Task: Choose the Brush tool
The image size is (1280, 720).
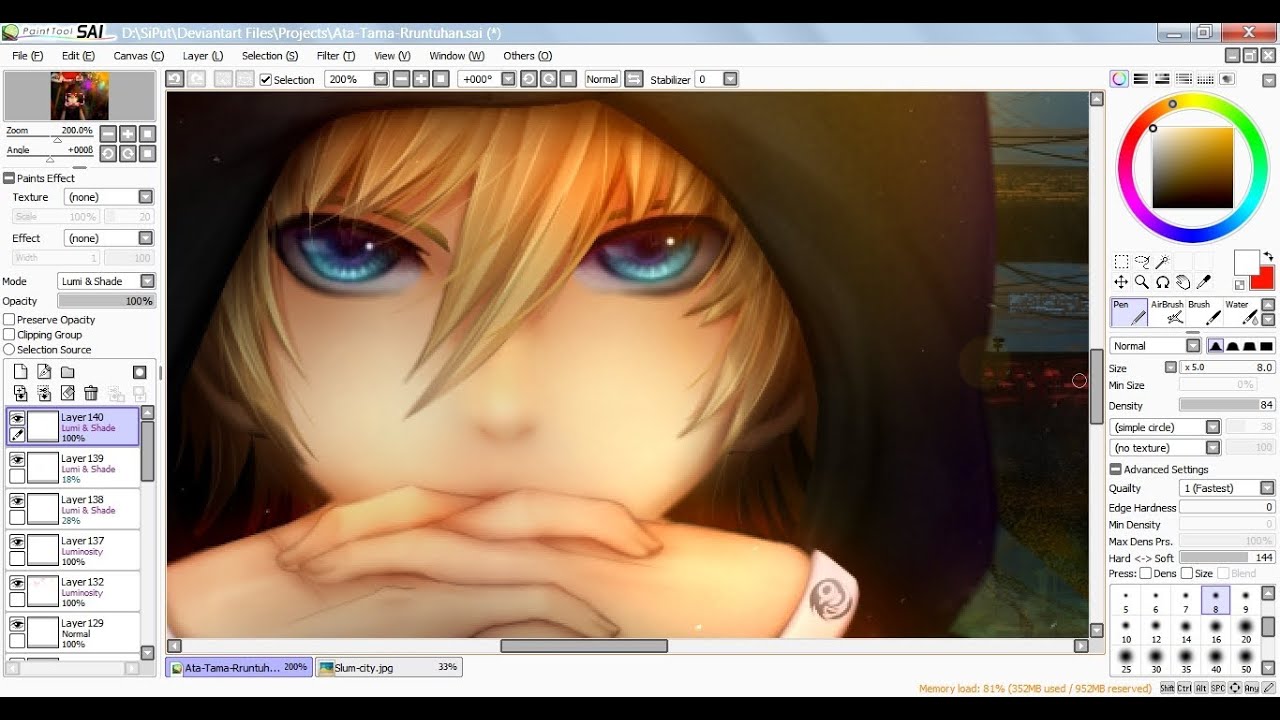Action: pyautogui.click(x=1205, y=313)
